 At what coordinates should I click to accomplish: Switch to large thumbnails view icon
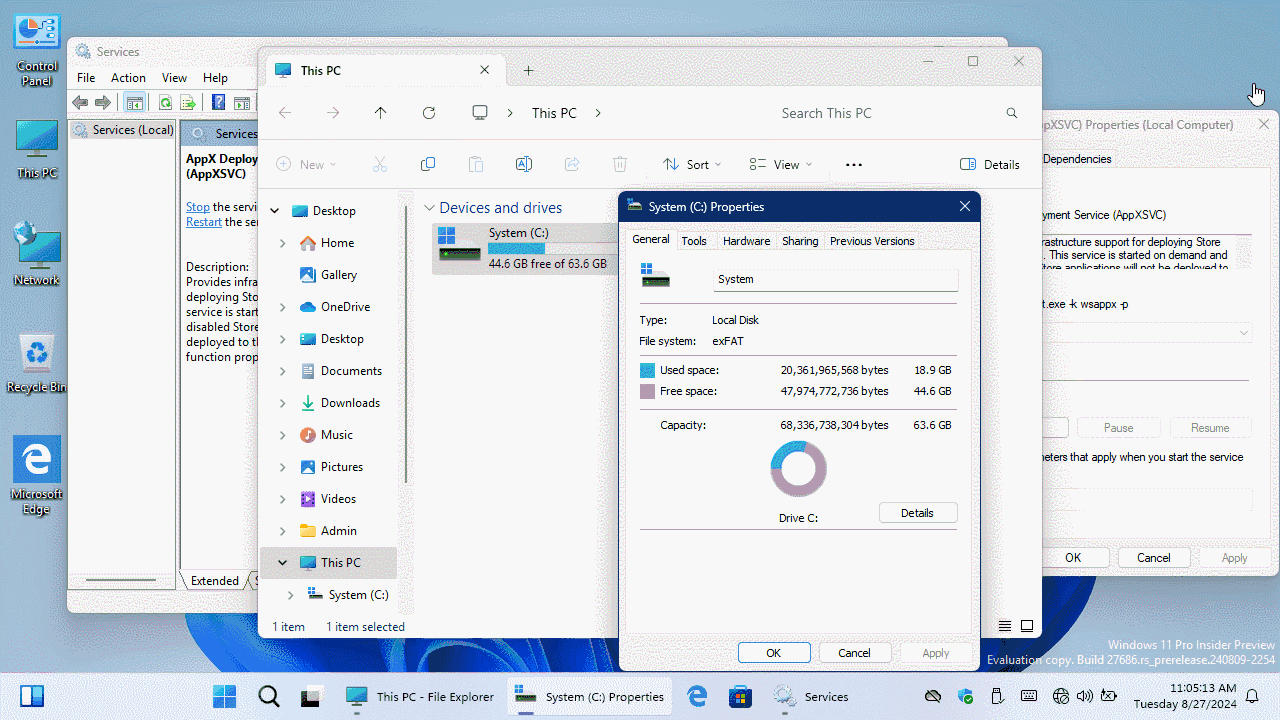point(1027,626)
